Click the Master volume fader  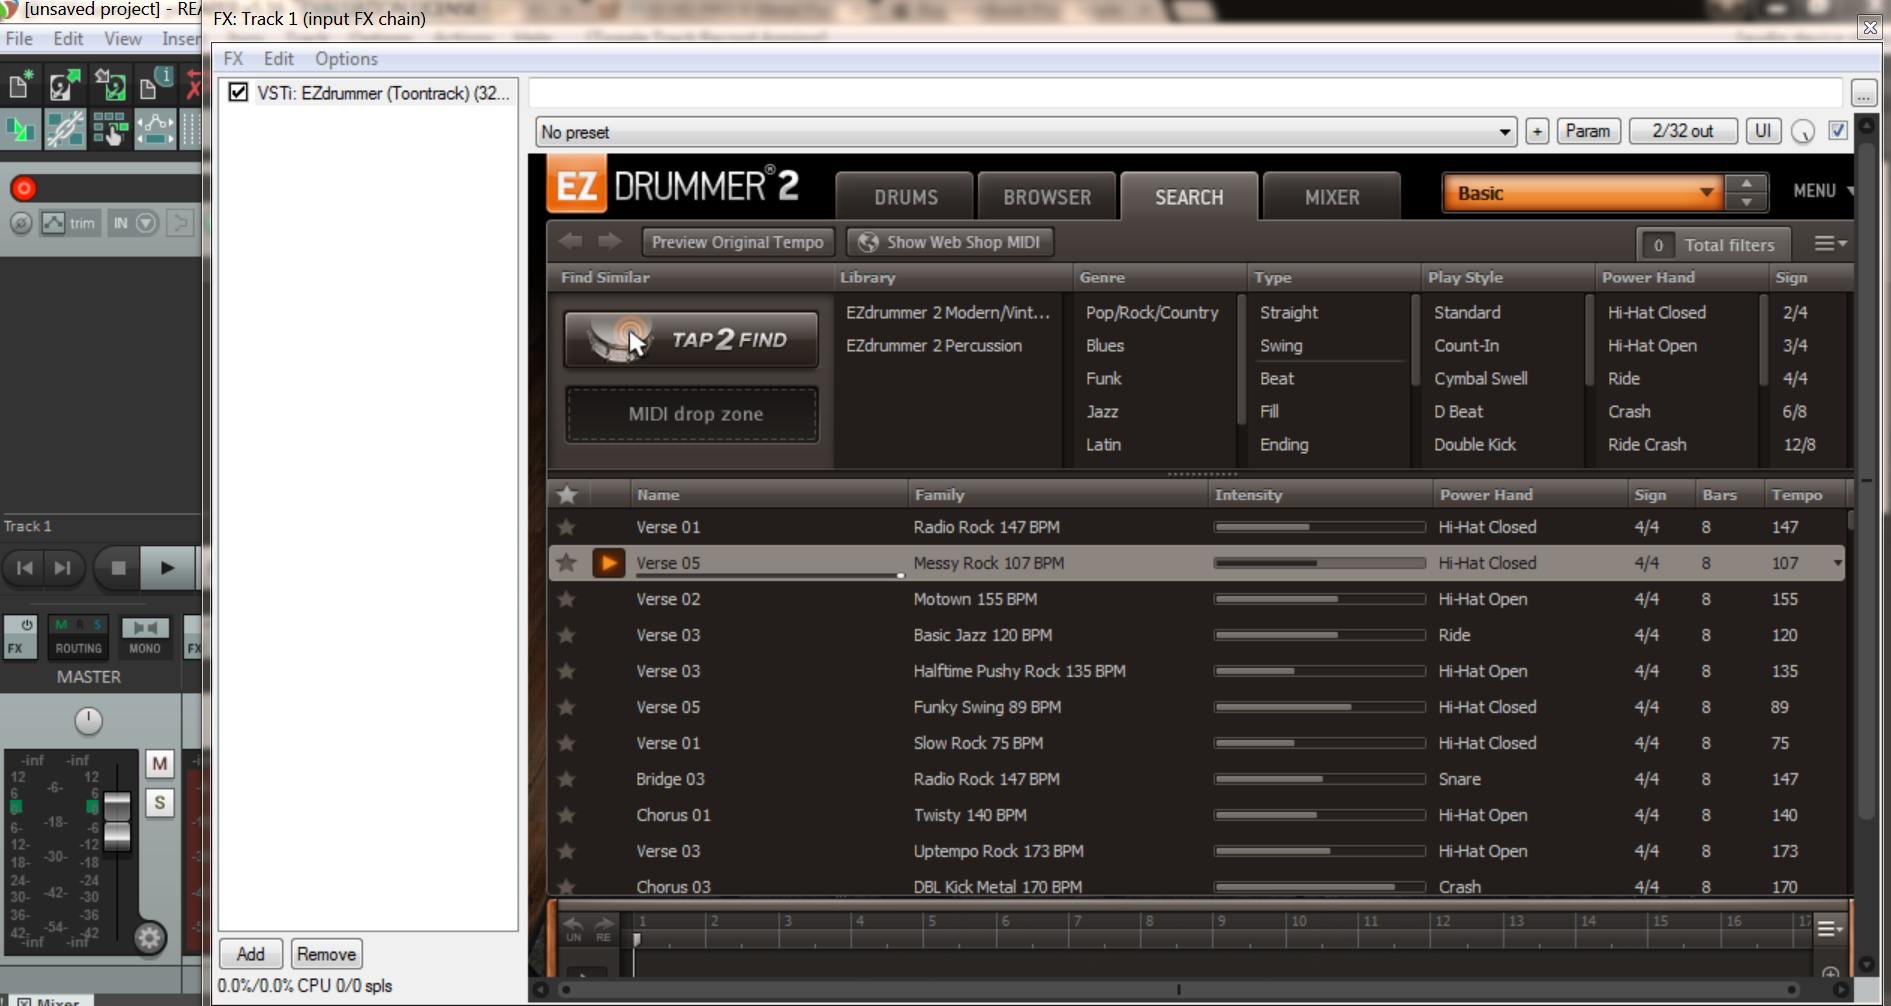point(117,820)
